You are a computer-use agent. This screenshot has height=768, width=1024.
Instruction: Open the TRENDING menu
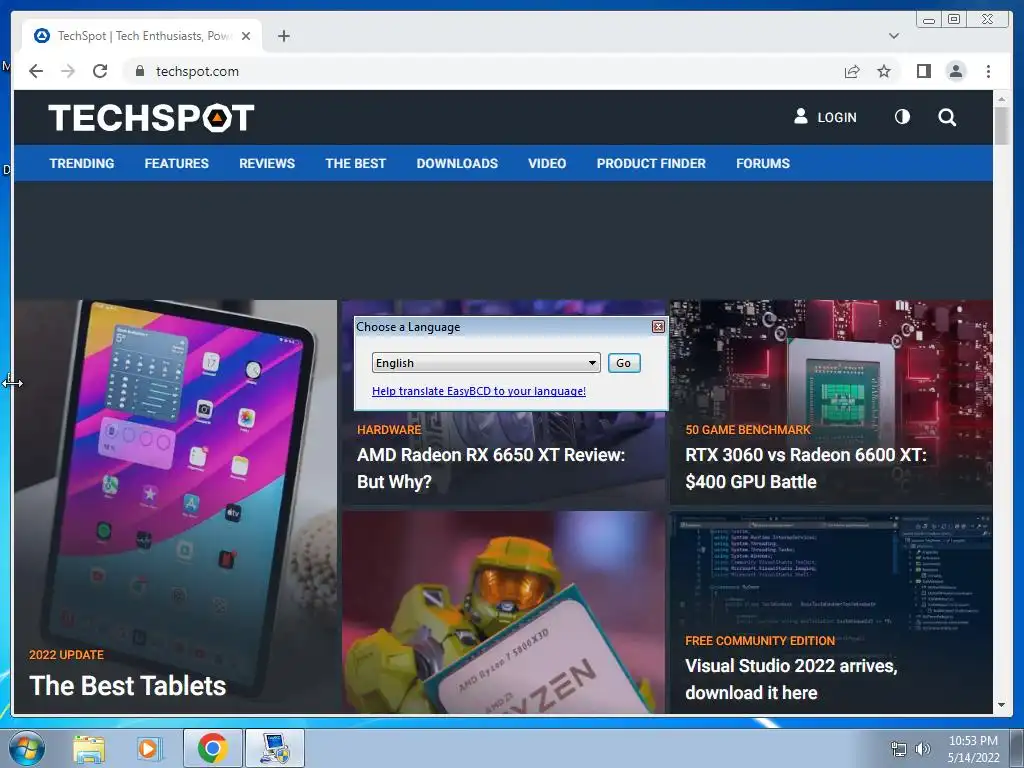click(82, 163)
